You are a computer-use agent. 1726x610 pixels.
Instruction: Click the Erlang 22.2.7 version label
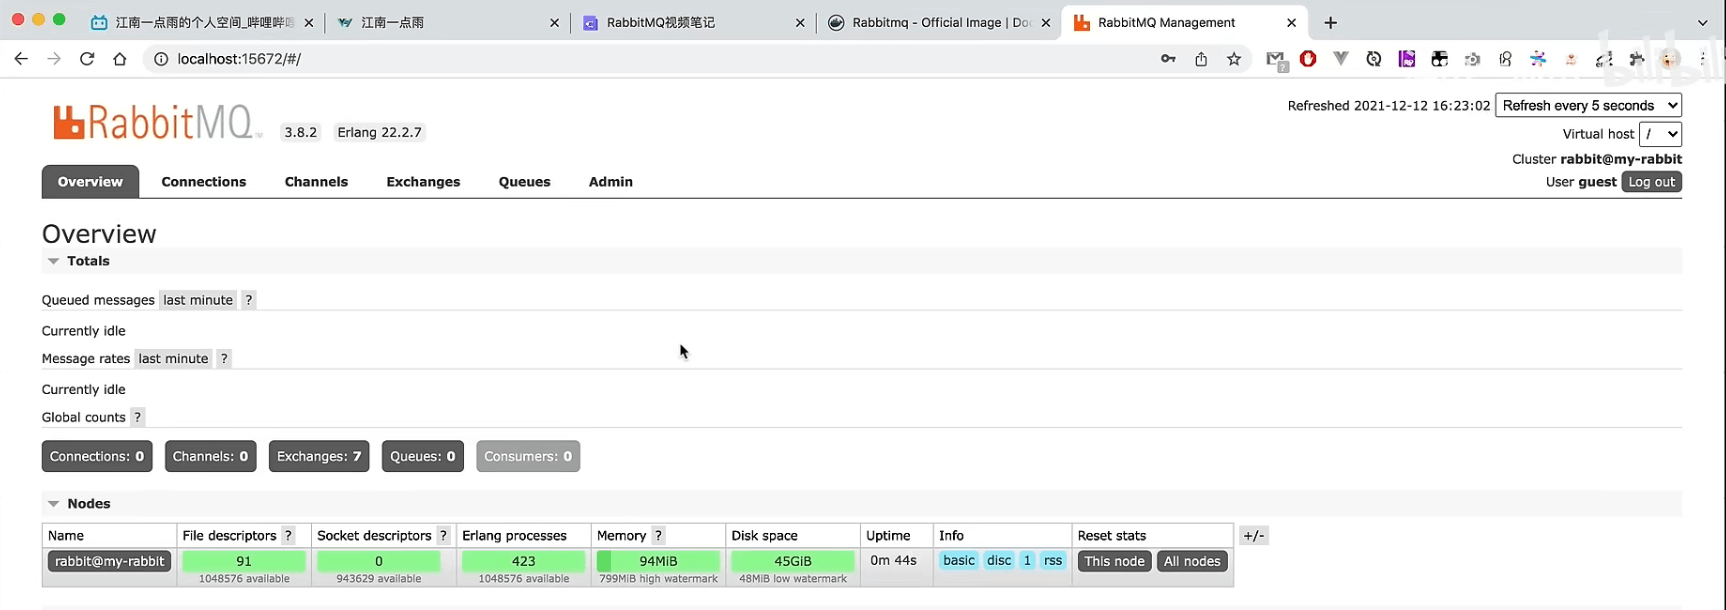coord(379,132)
